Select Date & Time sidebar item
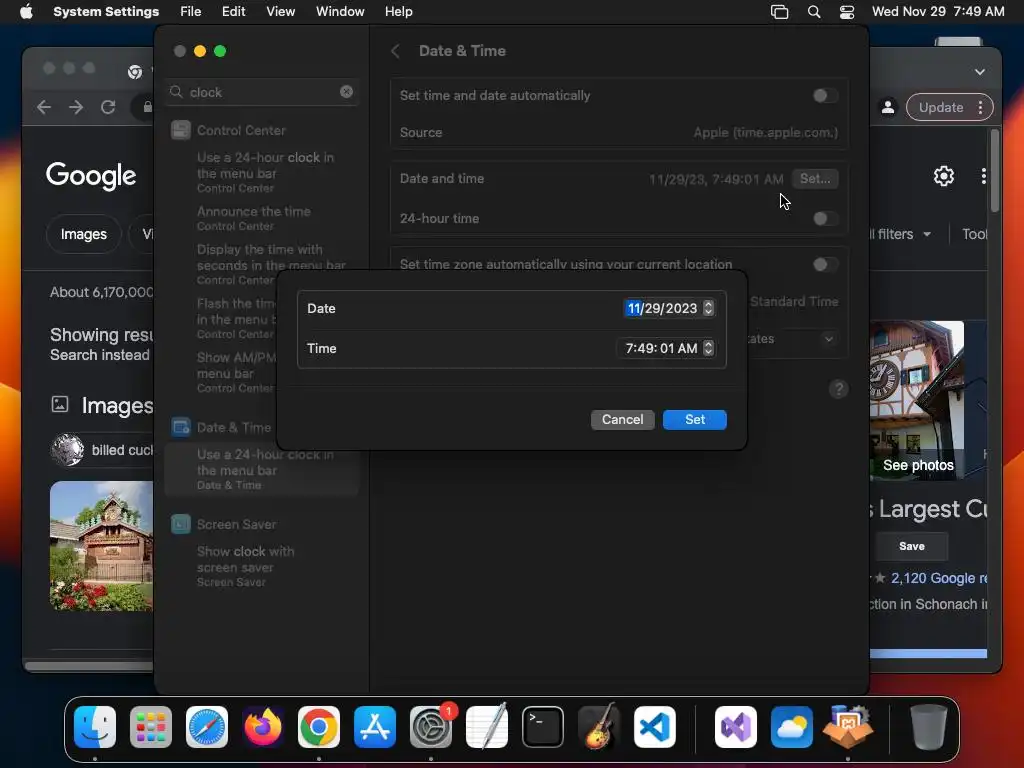 coord(233,427)
